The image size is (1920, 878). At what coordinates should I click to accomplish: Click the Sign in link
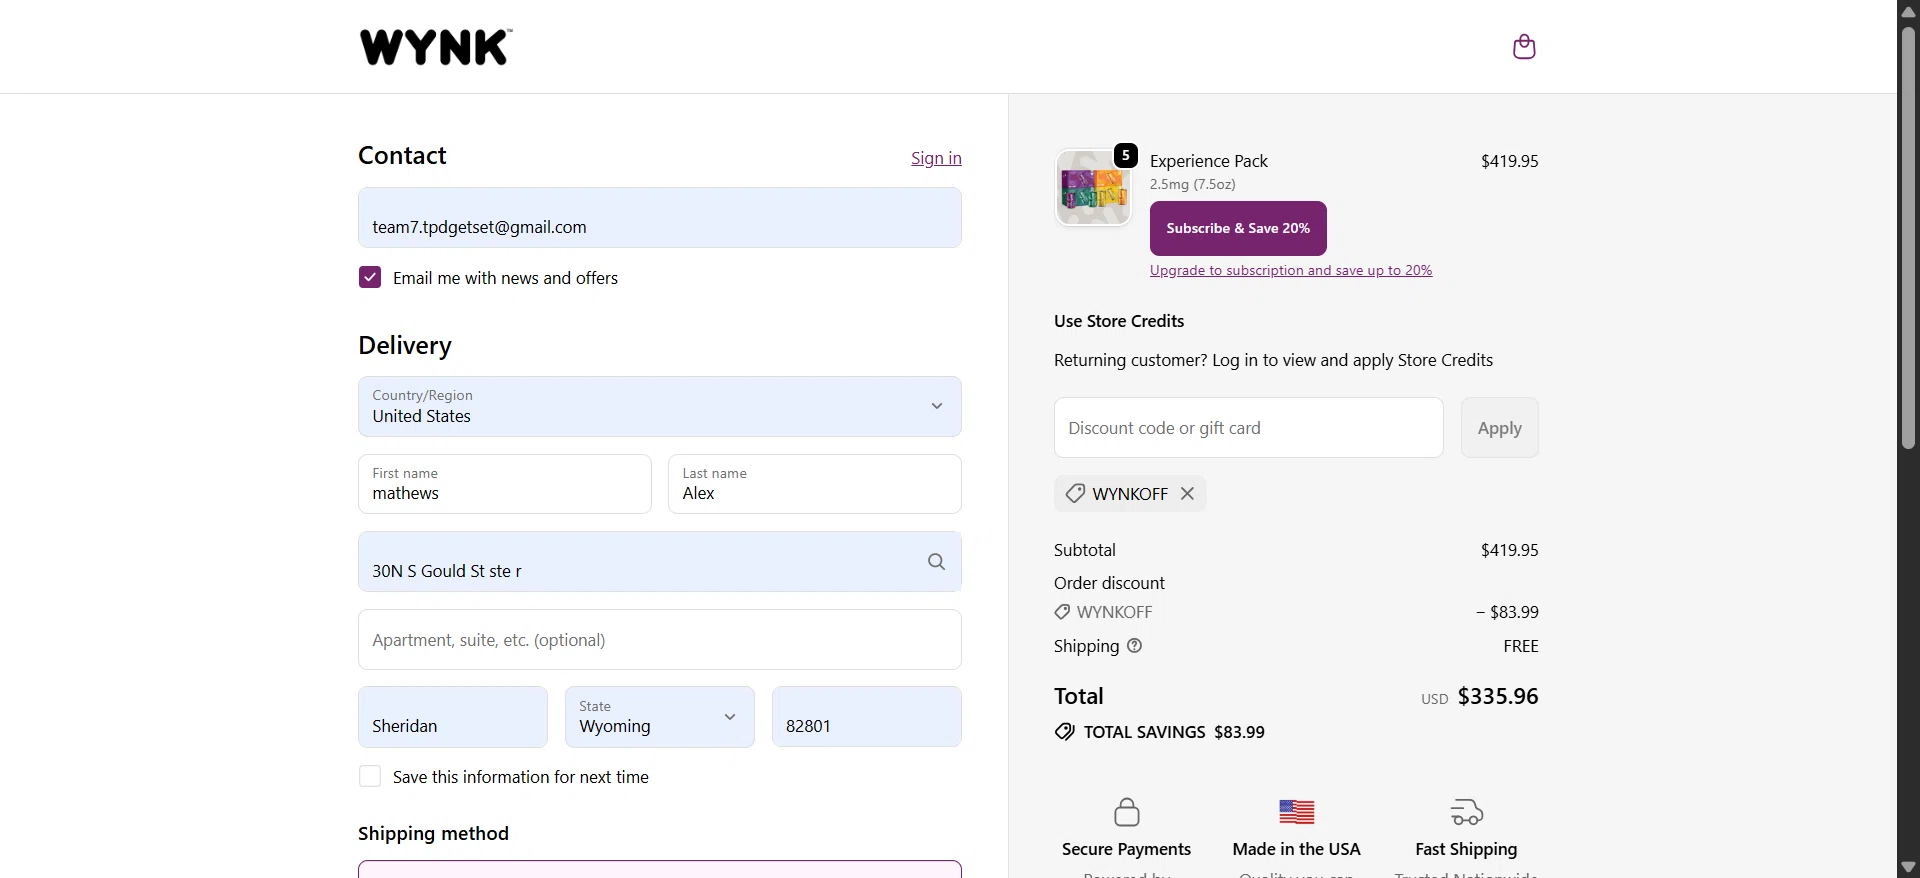(936, 158)
